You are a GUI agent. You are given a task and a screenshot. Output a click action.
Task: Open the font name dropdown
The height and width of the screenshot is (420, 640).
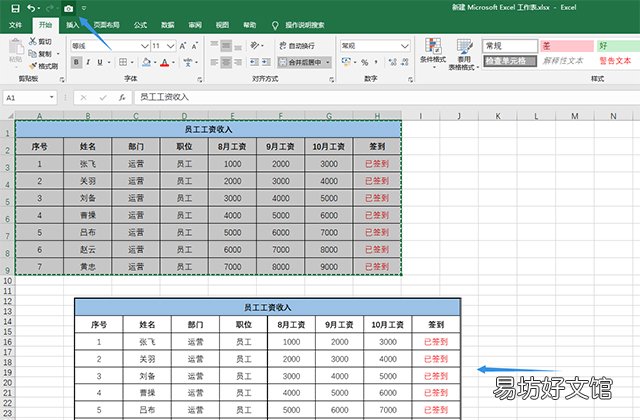pyautogui.click(x=144, y=46)
